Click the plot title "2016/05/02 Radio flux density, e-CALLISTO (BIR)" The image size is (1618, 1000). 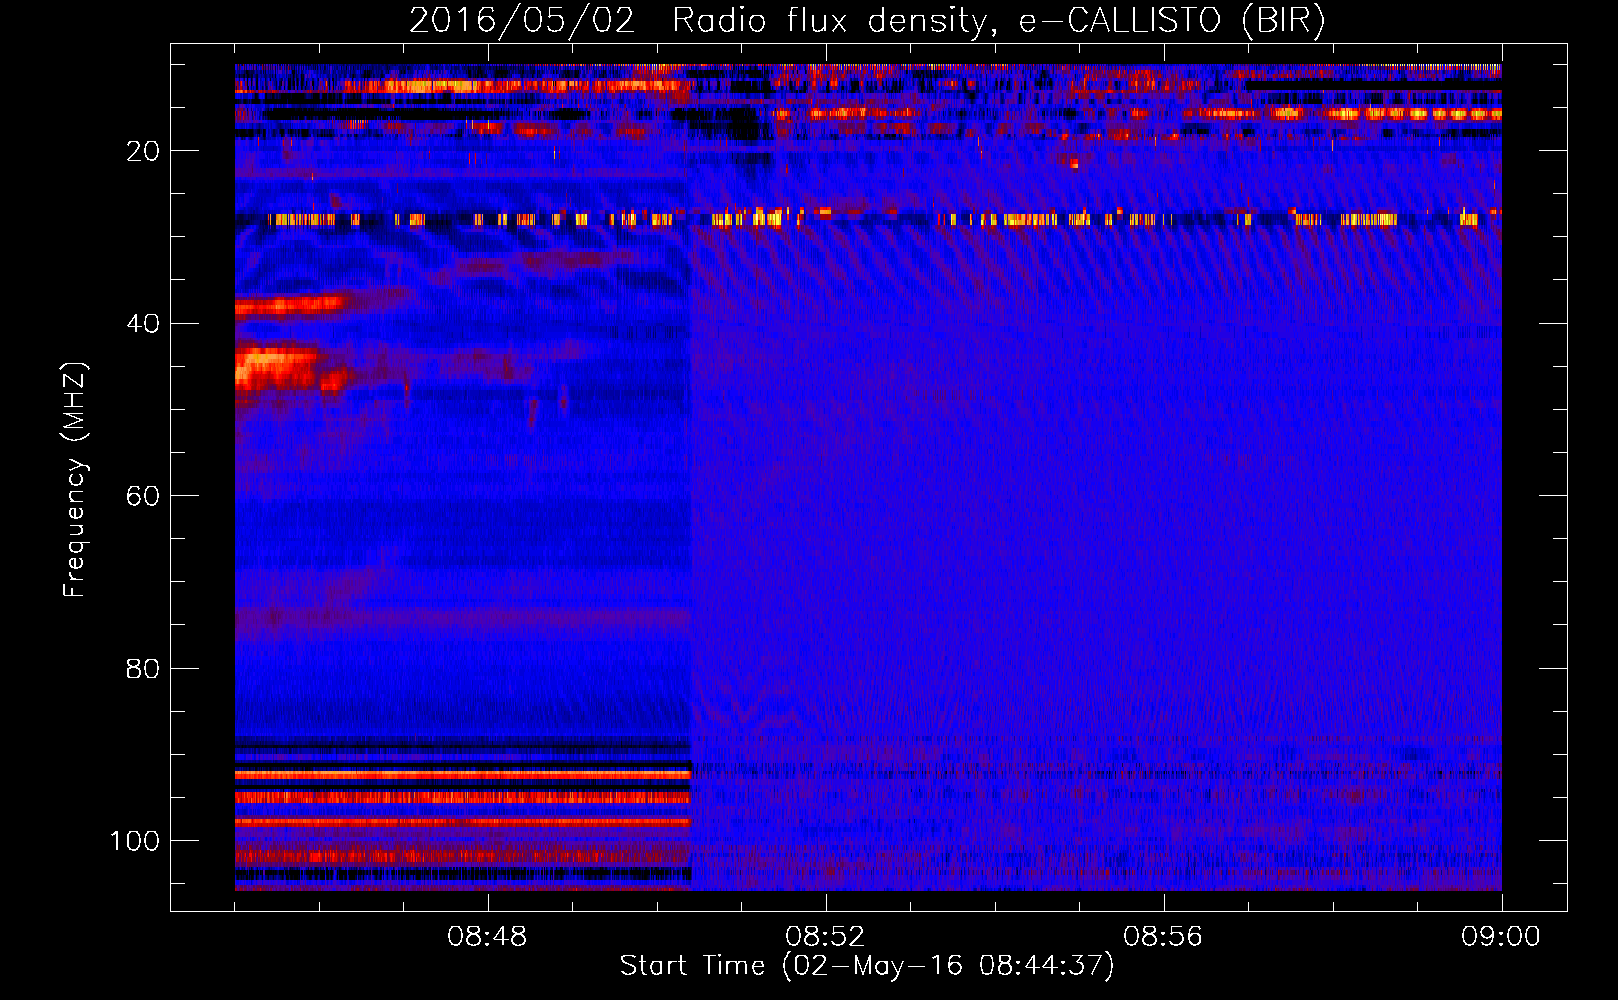tap(867, 21)
